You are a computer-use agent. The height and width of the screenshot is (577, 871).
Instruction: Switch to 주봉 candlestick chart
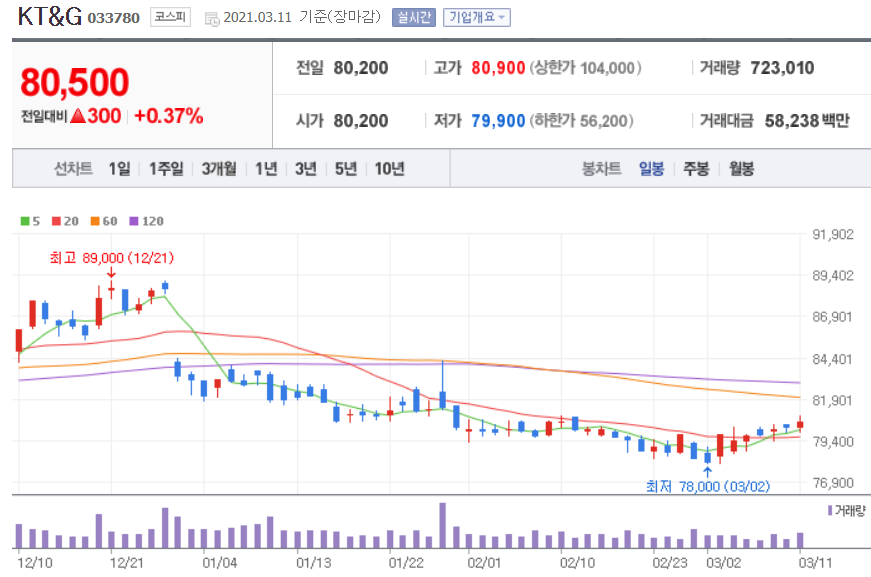click(696, 168)
